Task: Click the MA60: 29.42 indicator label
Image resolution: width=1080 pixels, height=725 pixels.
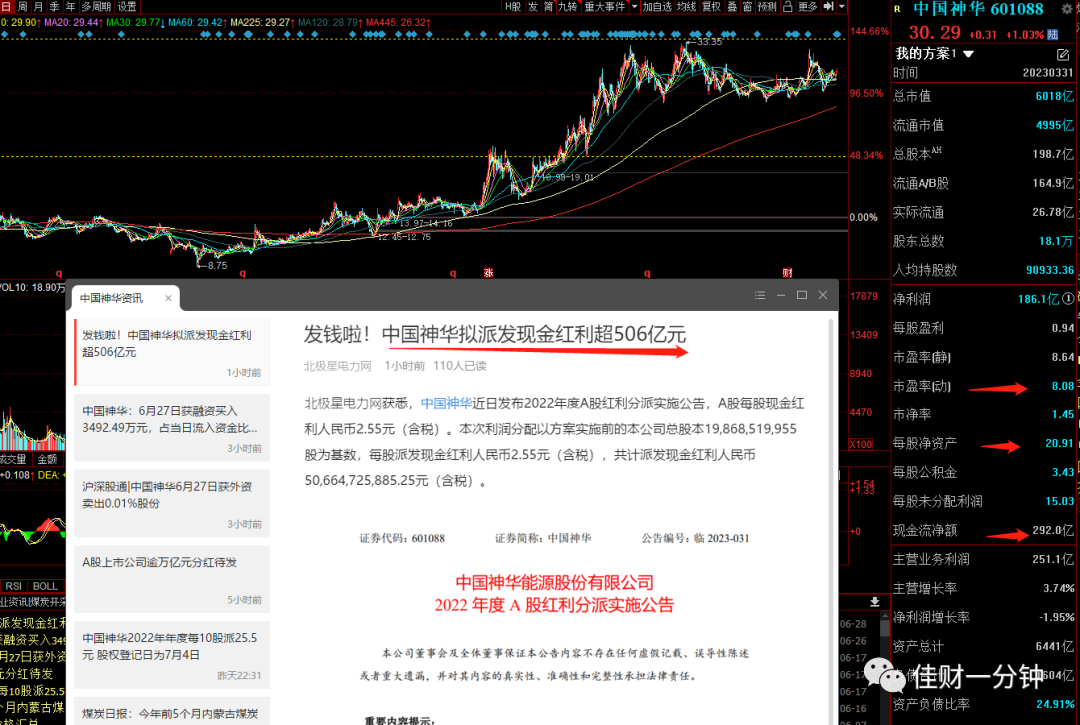Action: point(197,23)
